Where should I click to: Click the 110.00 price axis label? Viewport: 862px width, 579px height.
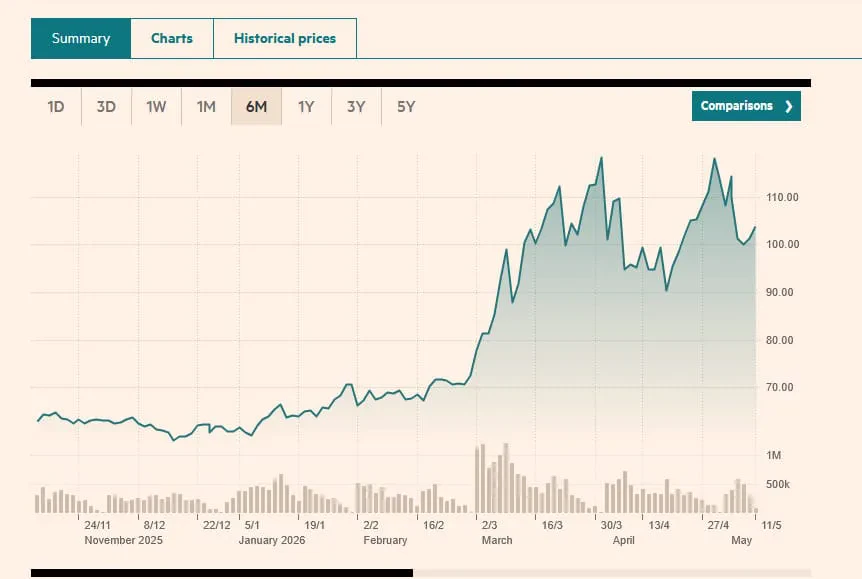click(782, 197)
